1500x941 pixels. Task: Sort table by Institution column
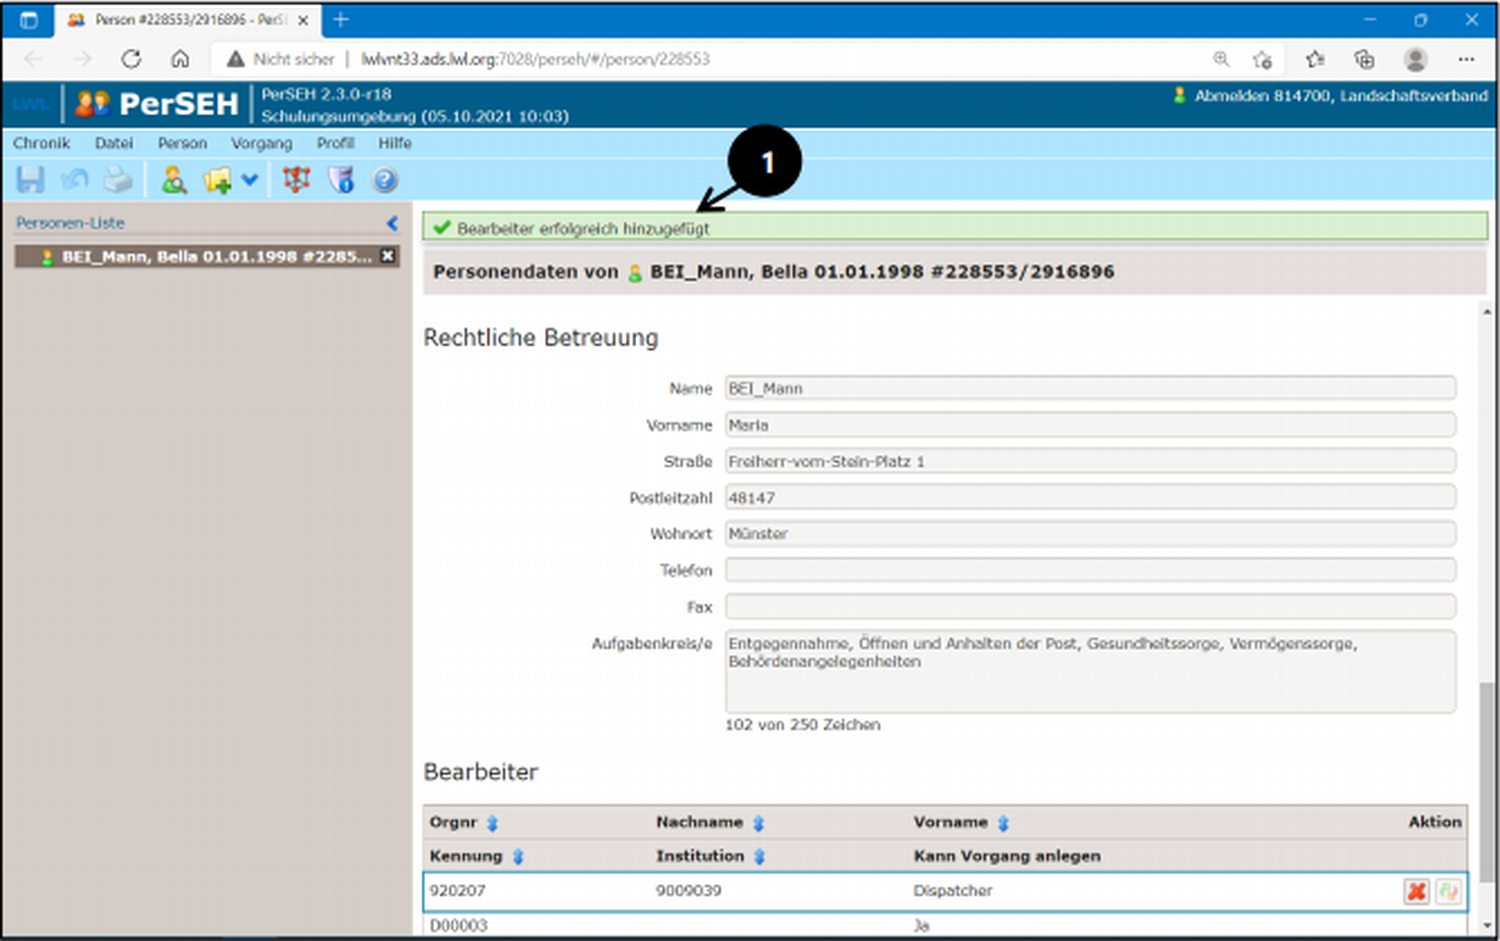pos(759,857)
